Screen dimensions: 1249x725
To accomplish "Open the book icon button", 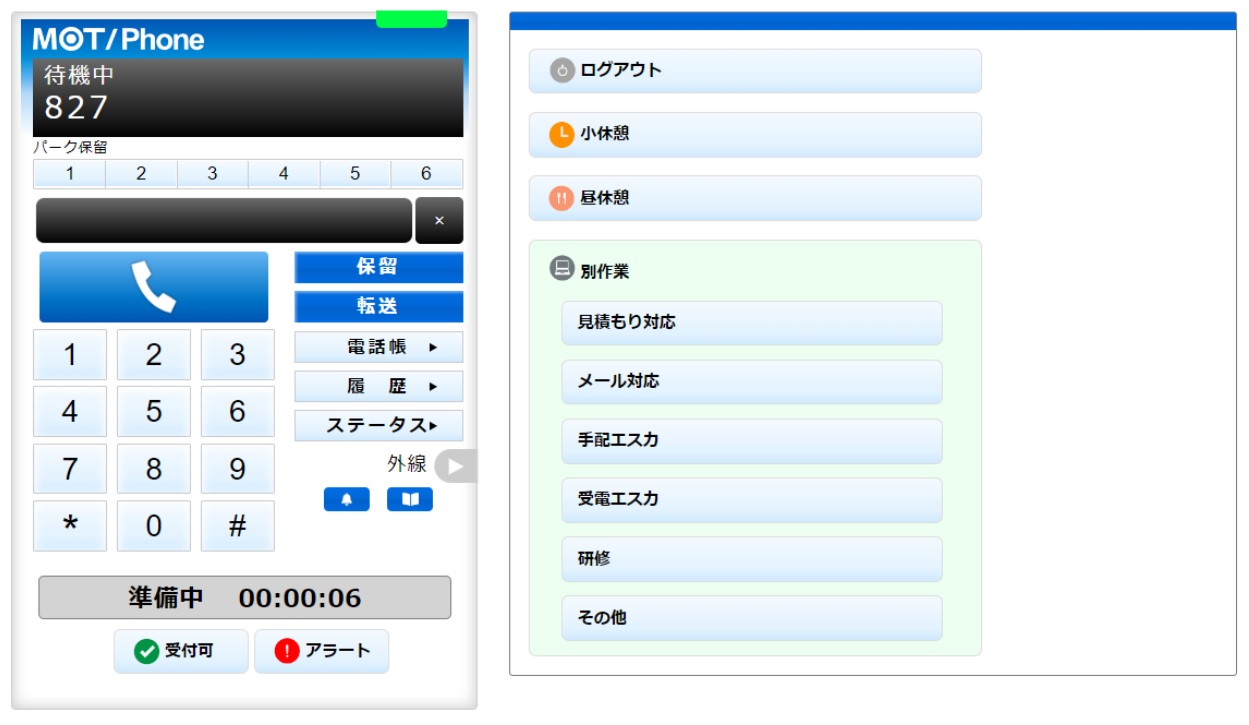I will coord(409,500).
